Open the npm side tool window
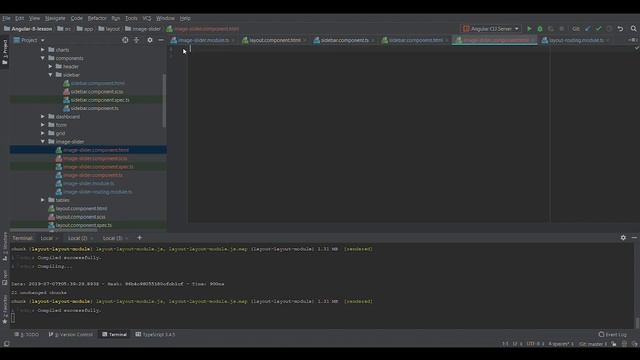The height and width of the screenshot is (360, 640). [5, 278]
